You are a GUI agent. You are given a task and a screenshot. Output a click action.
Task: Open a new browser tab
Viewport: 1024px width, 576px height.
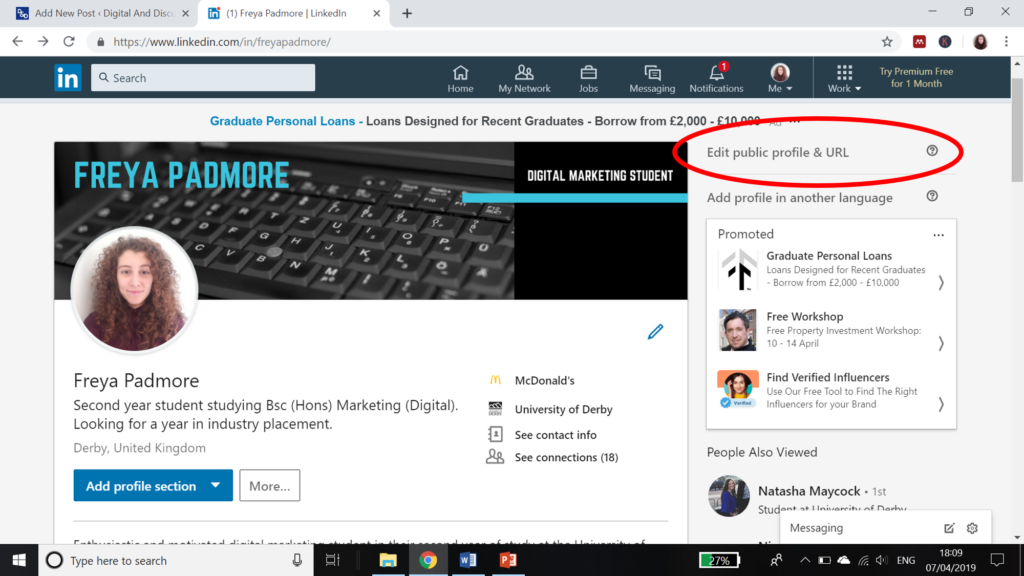(407, 13)
